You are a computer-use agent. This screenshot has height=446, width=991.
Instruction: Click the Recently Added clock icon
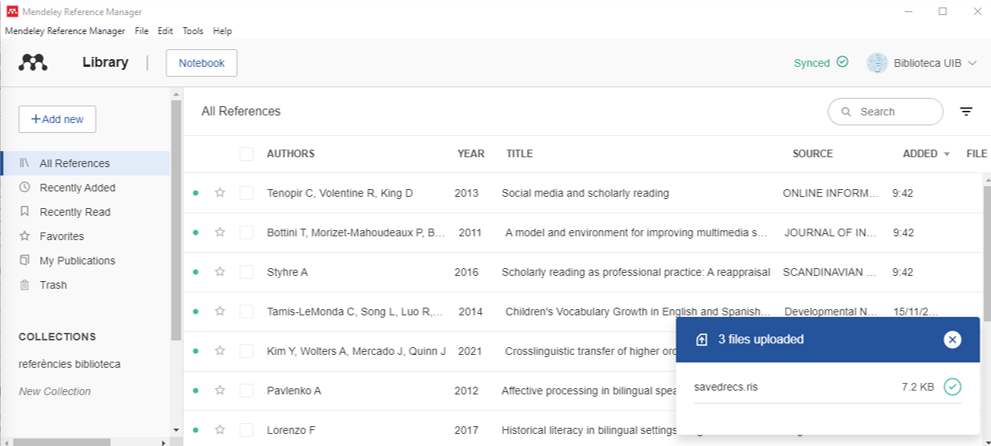click(25, 187)
